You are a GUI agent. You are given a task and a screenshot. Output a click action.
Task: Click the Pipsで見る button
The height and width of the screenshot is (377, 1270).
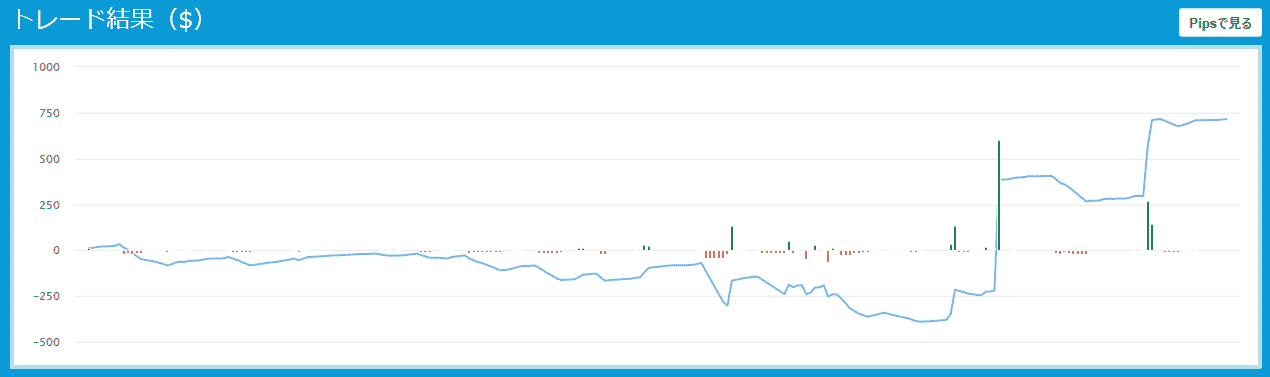[x=1218, y=22]
